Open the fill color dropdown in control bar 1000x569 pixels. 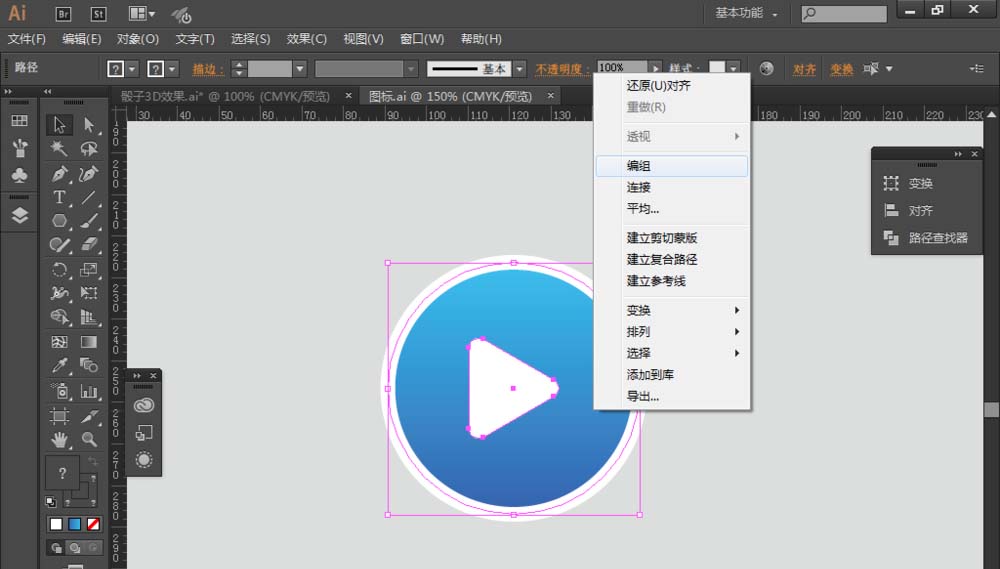pos(132,69)
